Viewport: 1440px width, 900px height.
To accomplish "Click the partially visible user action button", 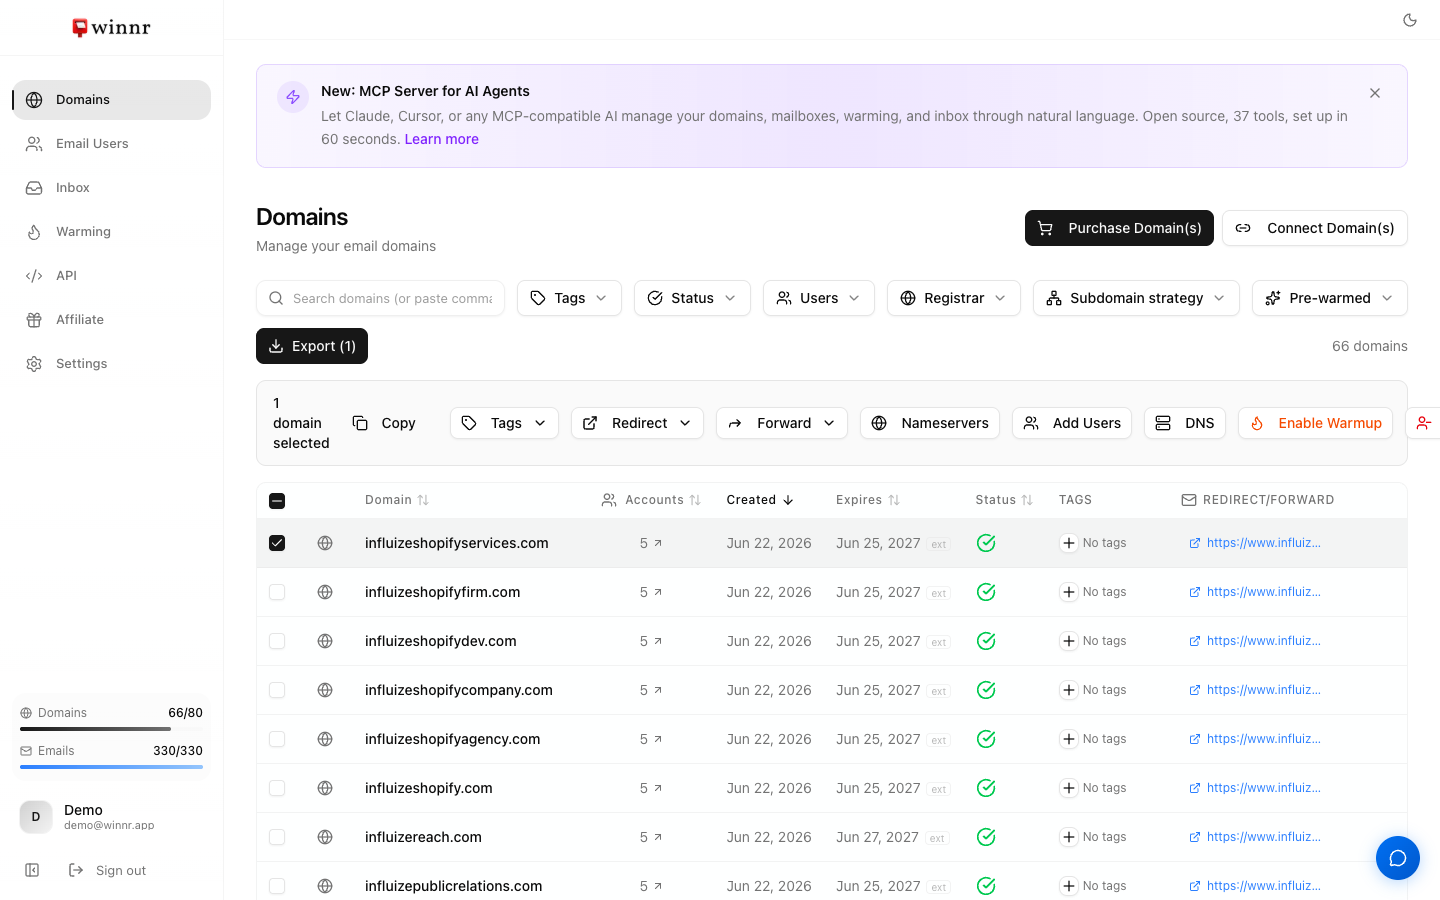I will point(1421,423).
